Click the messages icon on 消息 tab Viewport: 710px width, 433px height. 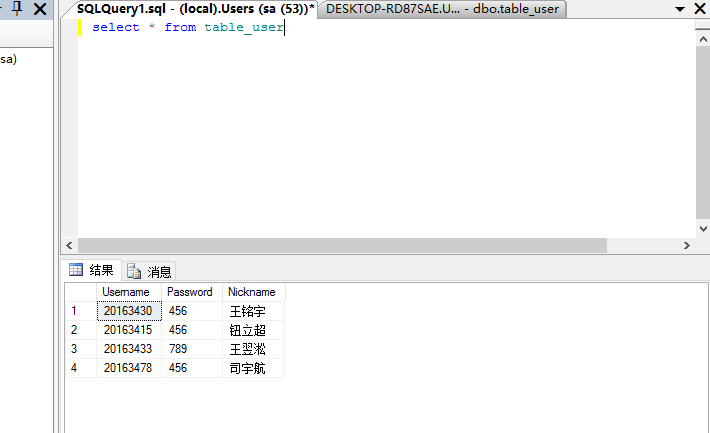point(134,271)
